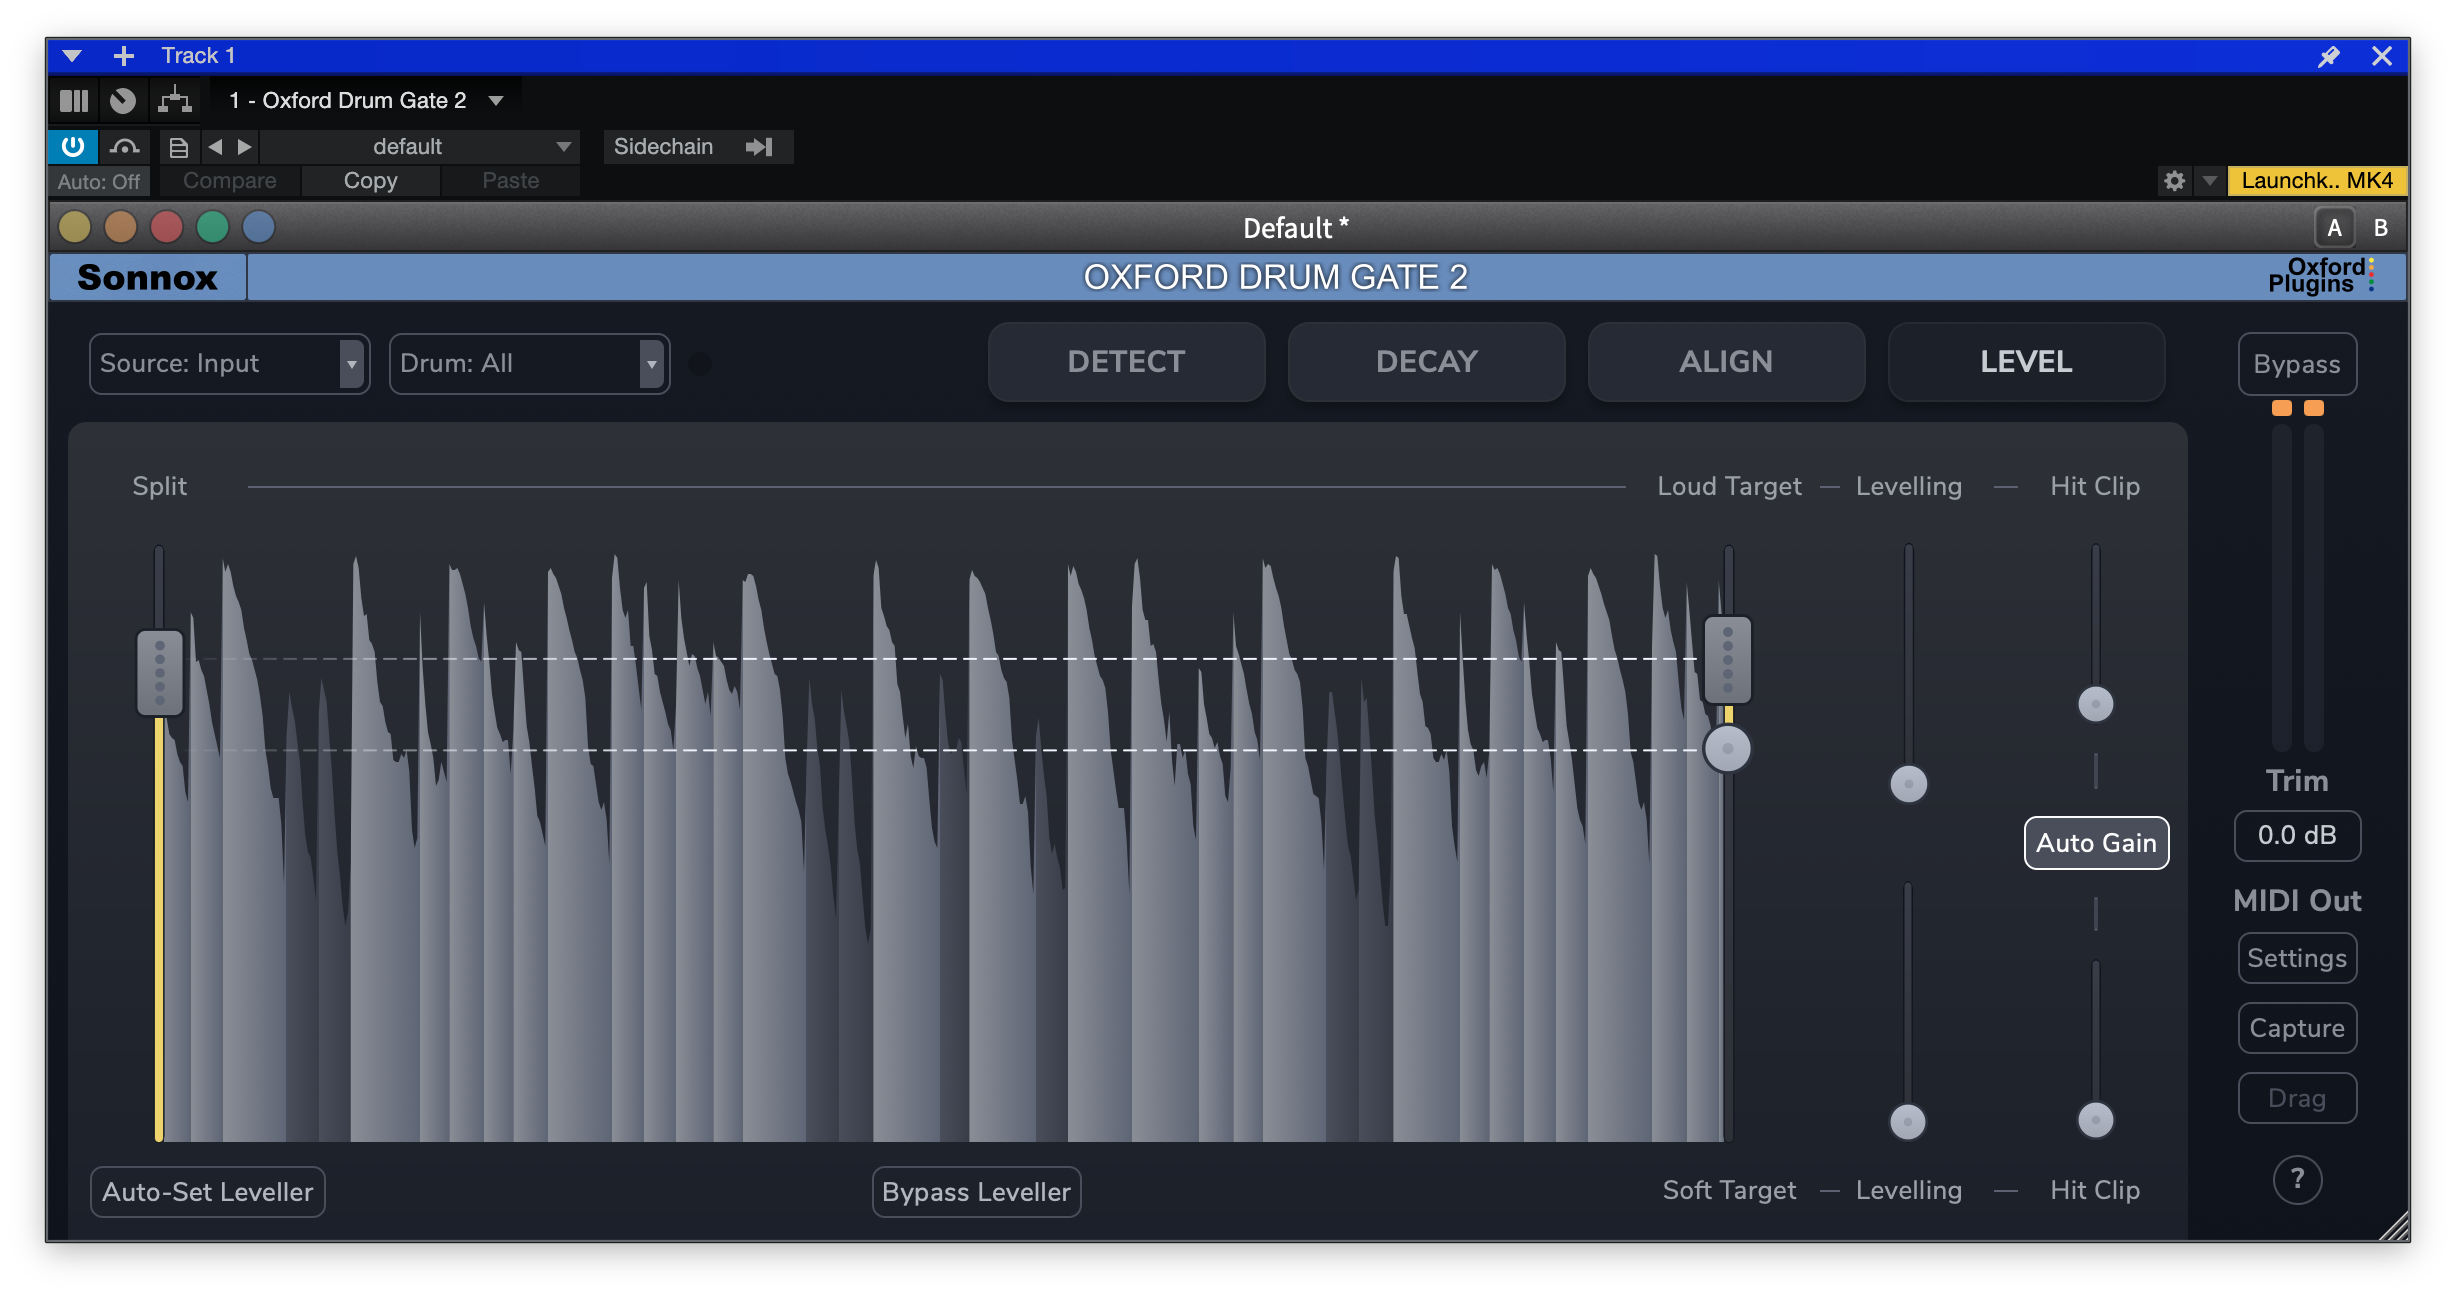Click the Soft Target round slider handle
The width and height of the screenshot is (2456, 1296).
pos(1728,749)
